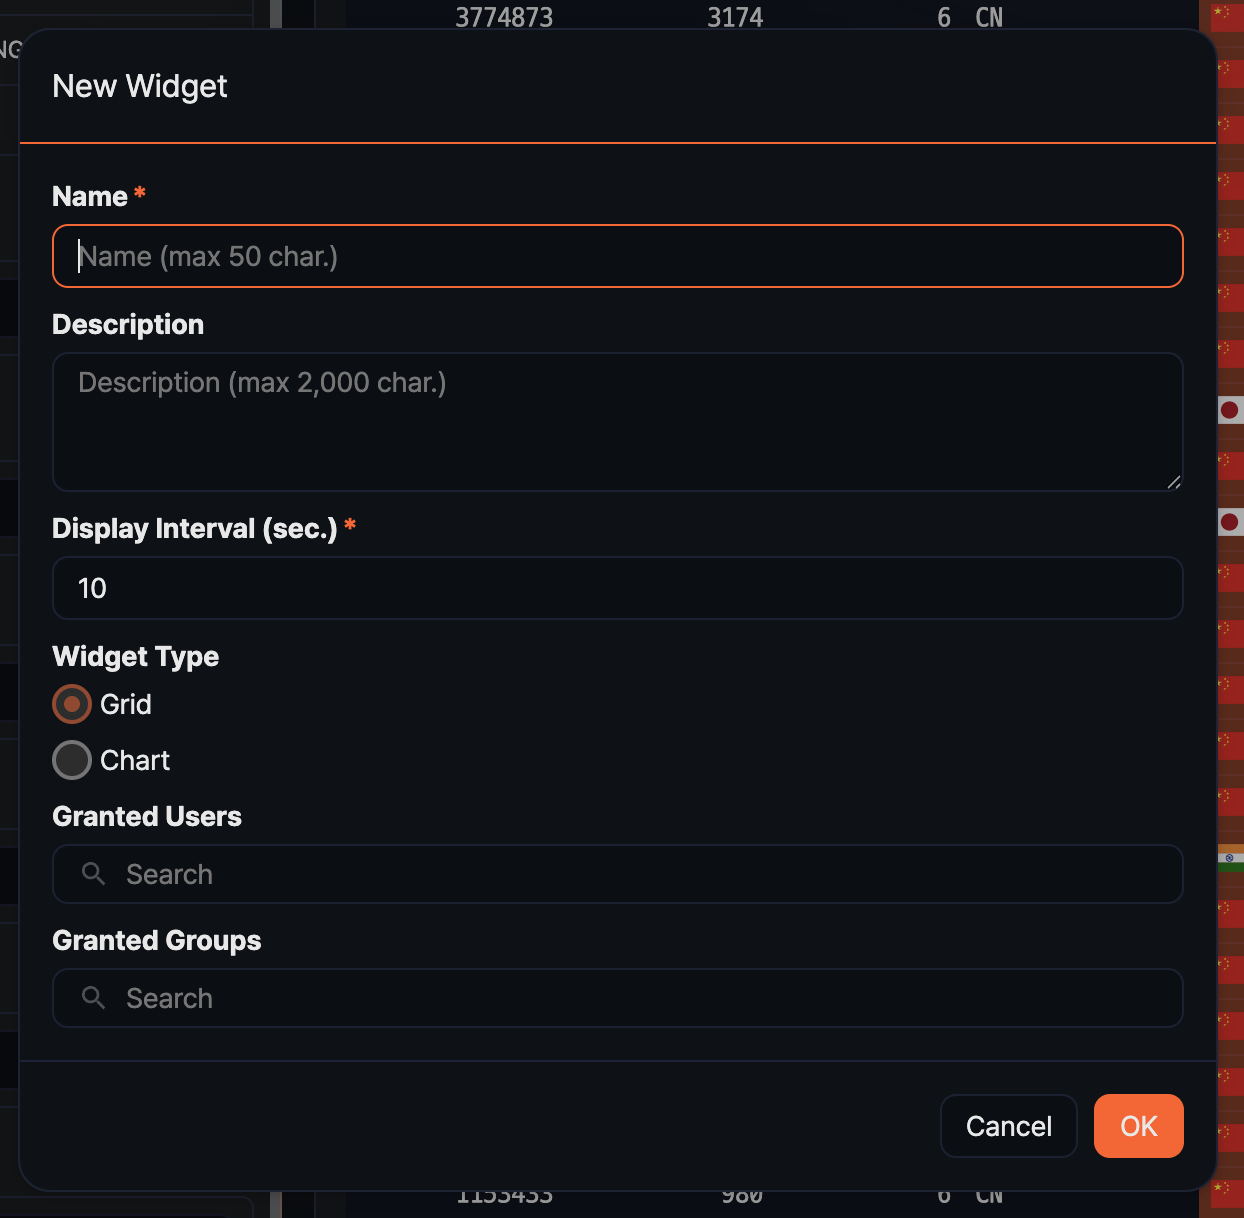The width and height of the screenshot is (1244, 1218).
Task: Click the resize grip on the Description box
Action: click(1174, 484)
